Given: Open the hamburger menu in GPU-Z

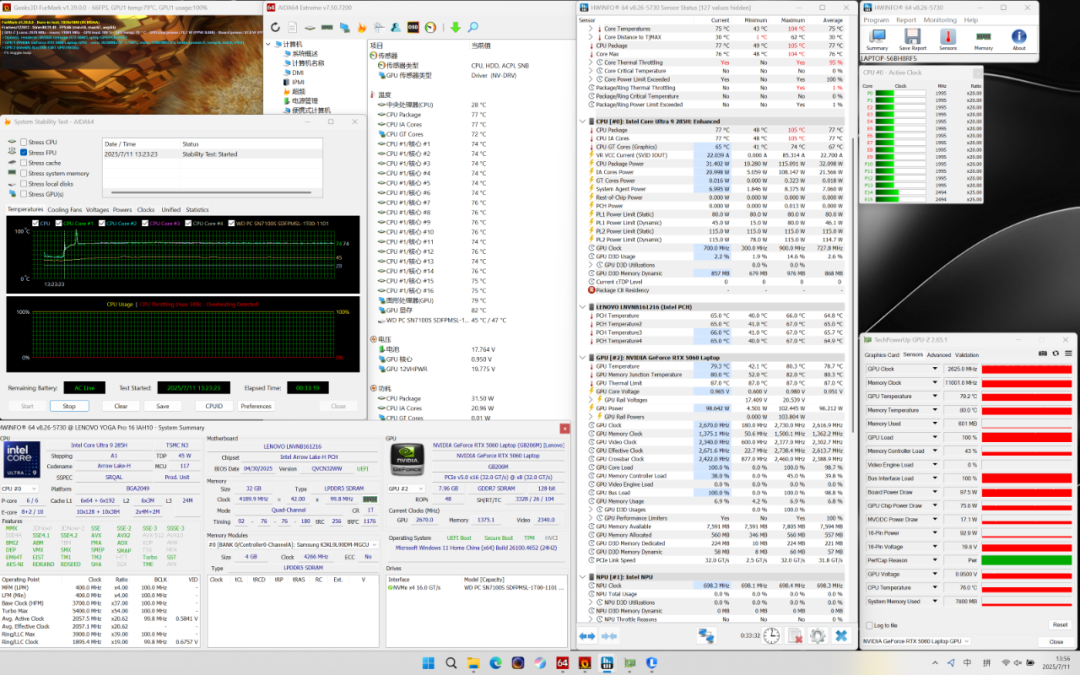Looking at the screenshot, I should (x=1068, y=354).
